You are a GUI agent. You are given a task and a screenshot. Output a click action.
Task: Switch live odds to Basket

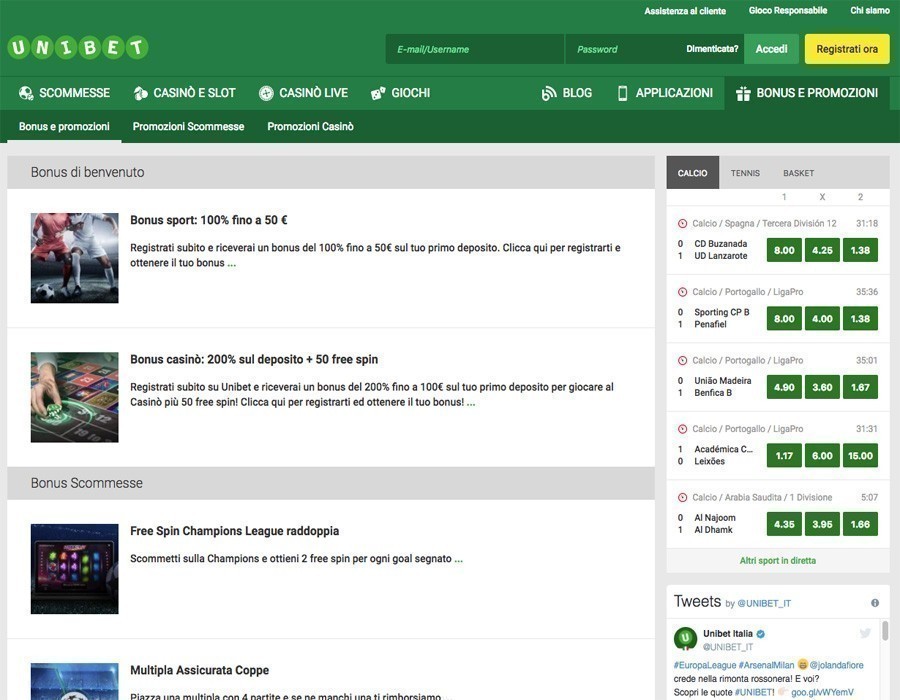point(798,173)
